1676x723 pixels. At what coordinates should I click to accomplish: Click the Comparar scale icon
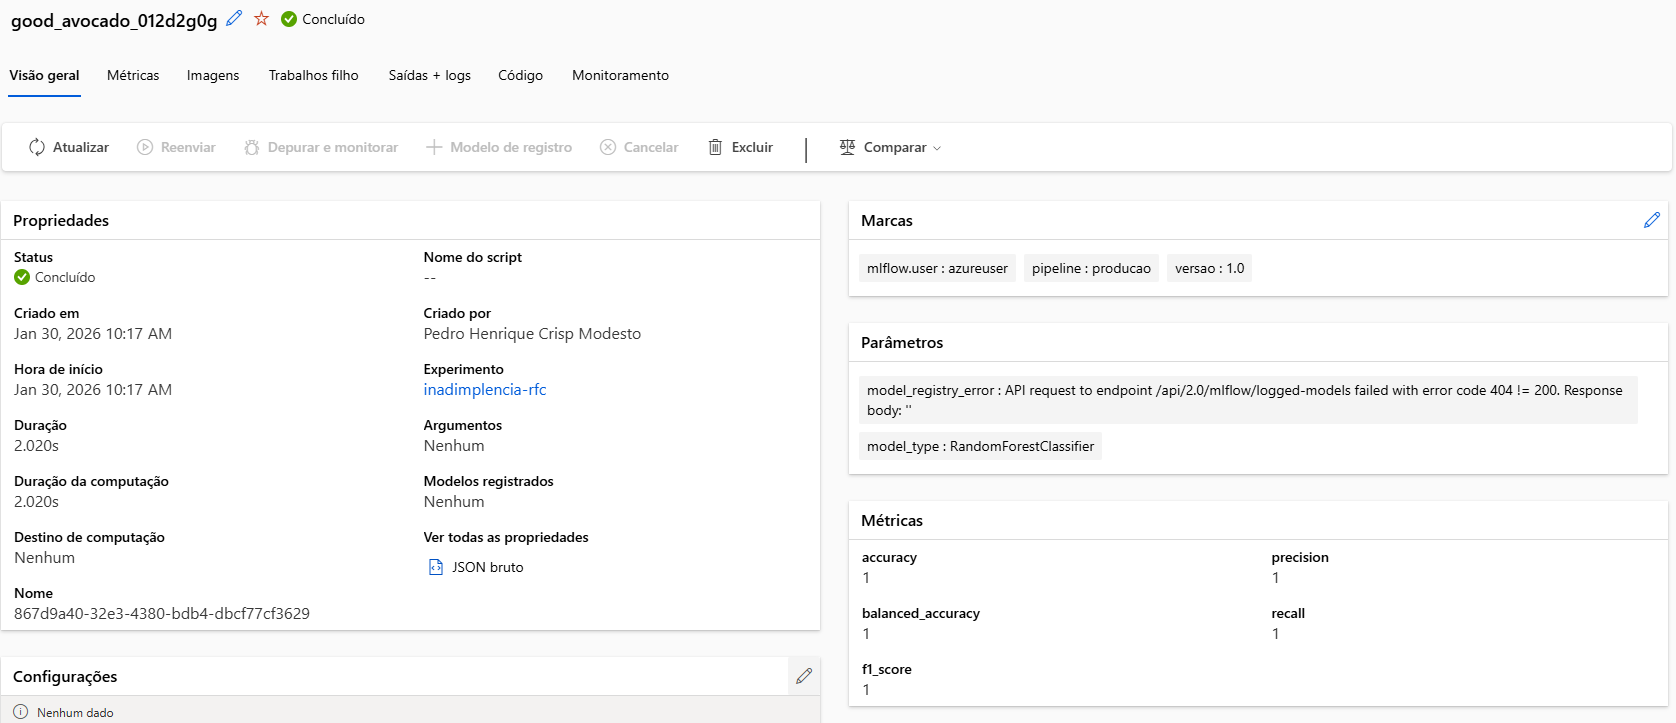click(847, 147)
